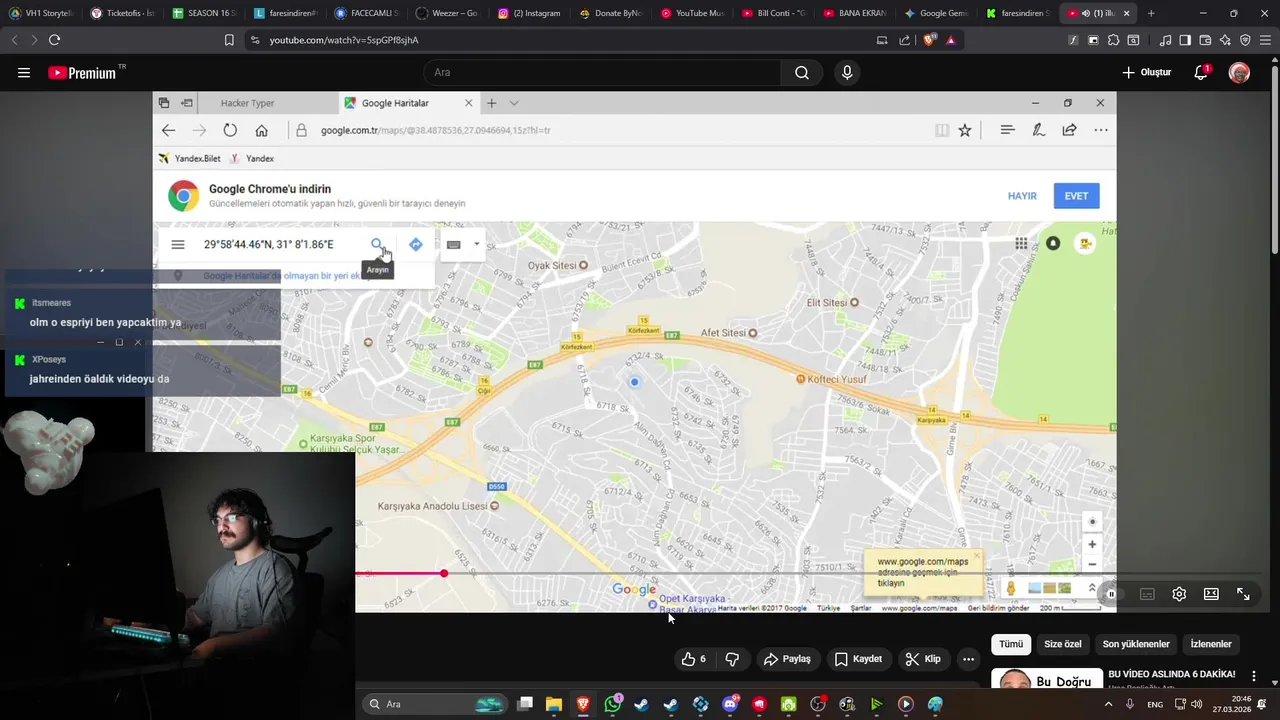The image size is (1280, 720).
Task: Switch to the (2) Instagram tab
Action: [x=530, y=13]
